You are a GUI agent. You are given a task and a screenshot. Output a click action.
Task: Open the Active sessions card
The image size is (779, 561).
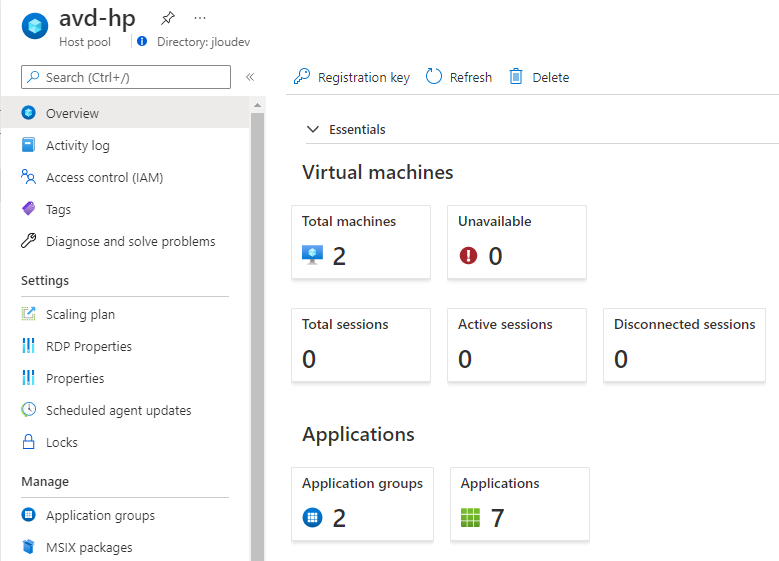517,345
